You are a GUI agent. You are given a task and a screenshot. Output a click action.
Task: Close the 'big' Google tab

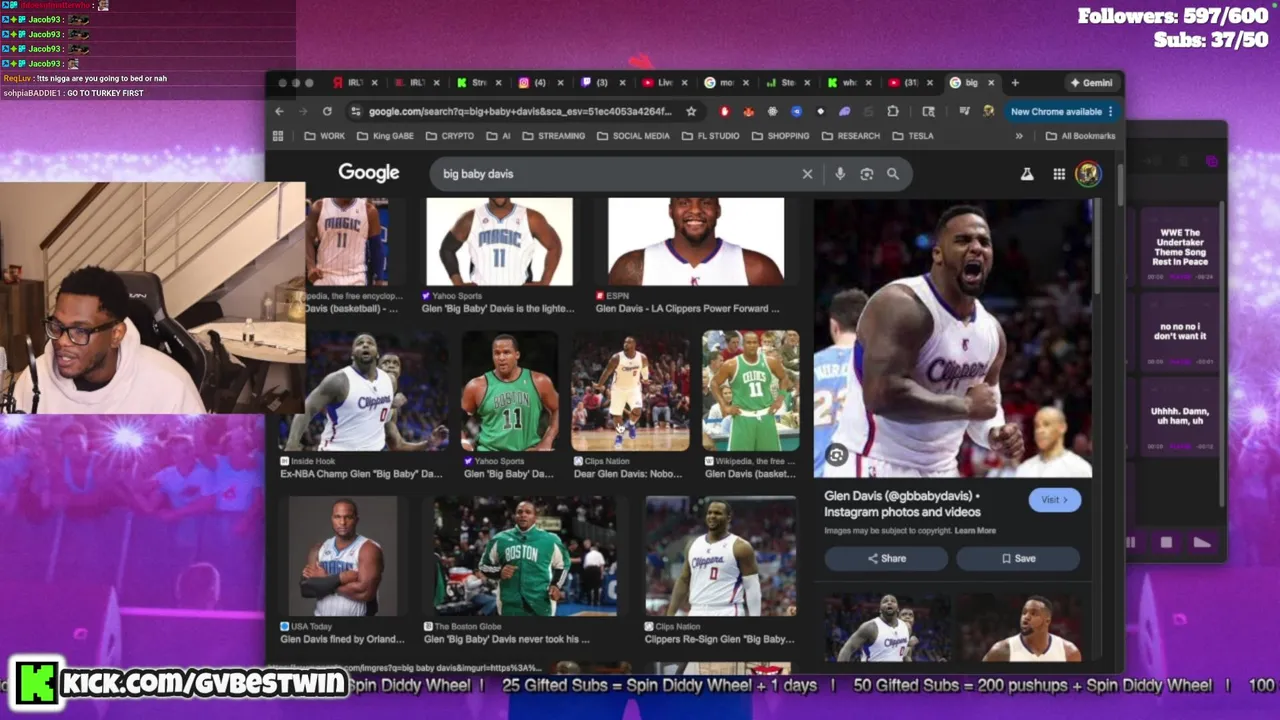pos(991,83)
